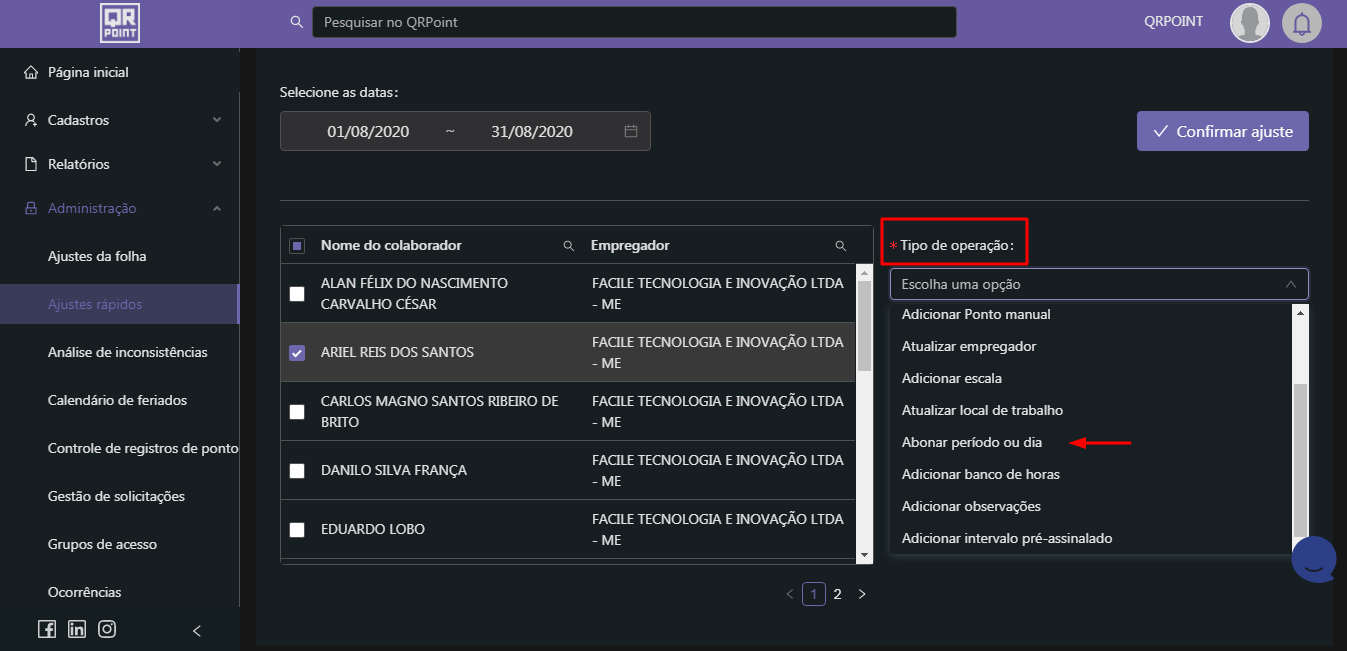Go to page 2 of collaborators
The image size is (1347, 651).
coord(838,594)
